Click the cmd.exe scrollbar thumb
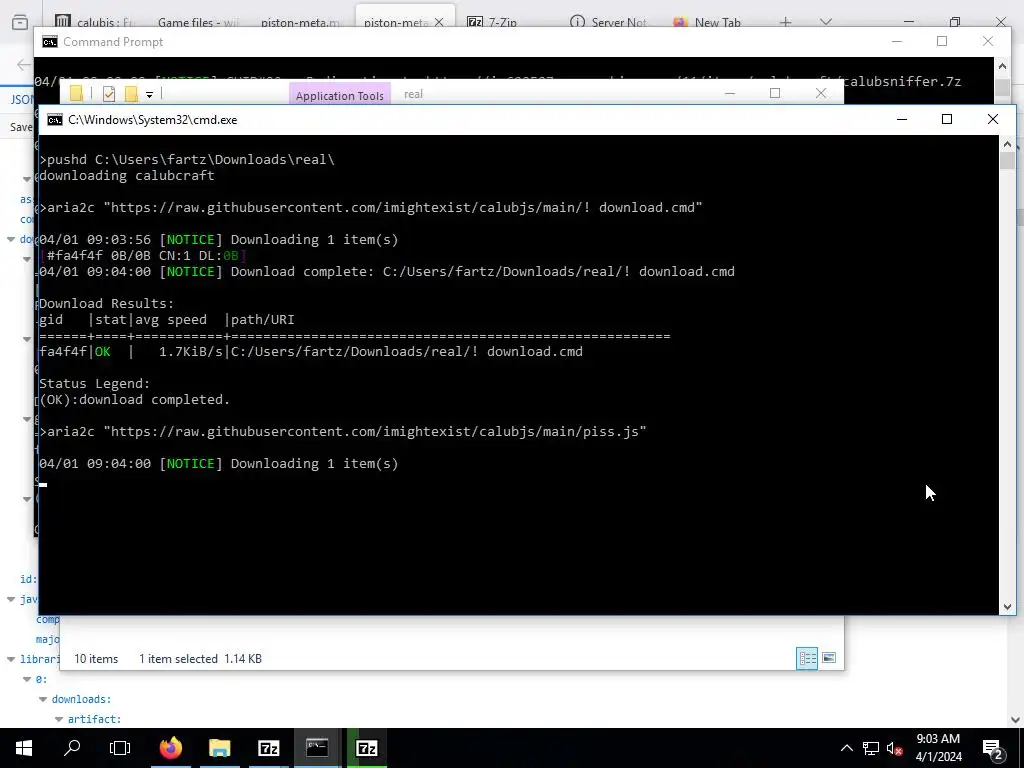 (x=1007, y=161)
